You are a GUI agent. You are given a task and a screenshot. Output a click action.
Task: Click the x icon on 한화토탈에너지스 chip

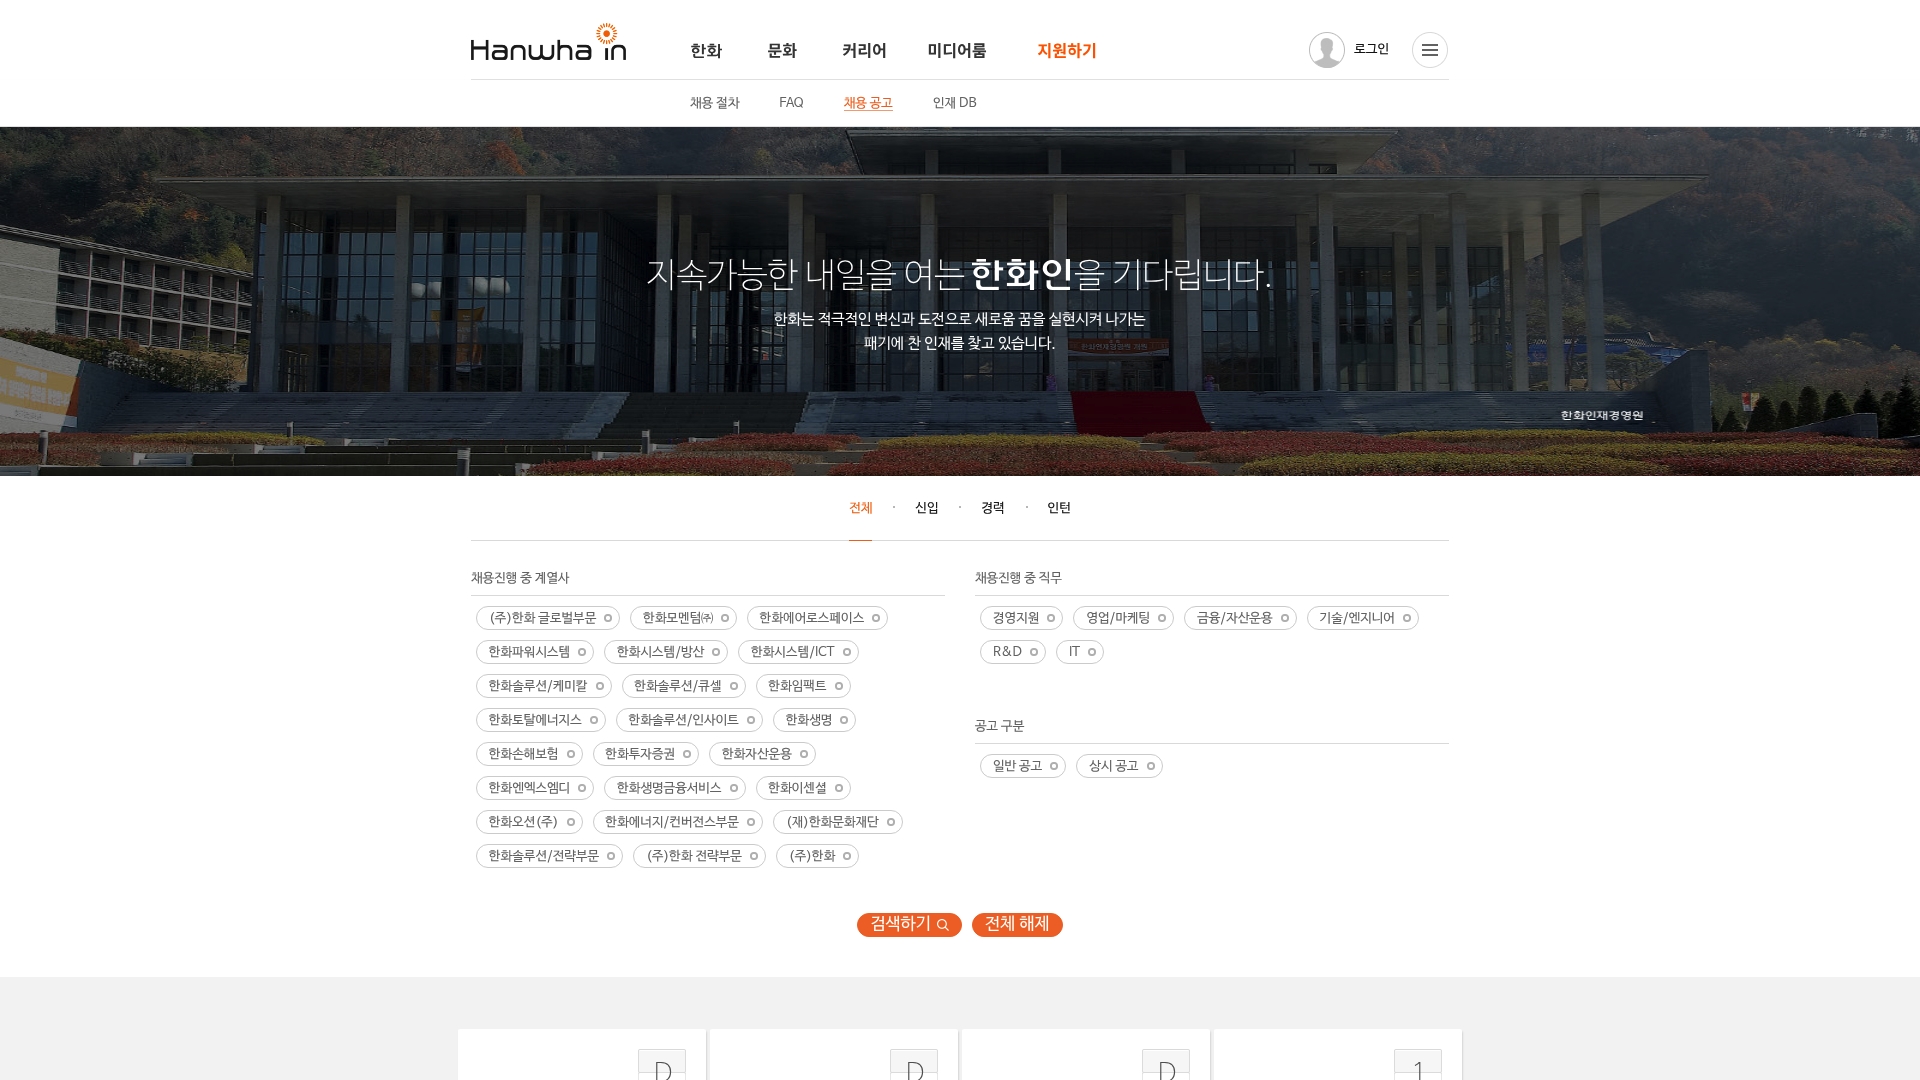pyautogui.click(x=594, y=720)
